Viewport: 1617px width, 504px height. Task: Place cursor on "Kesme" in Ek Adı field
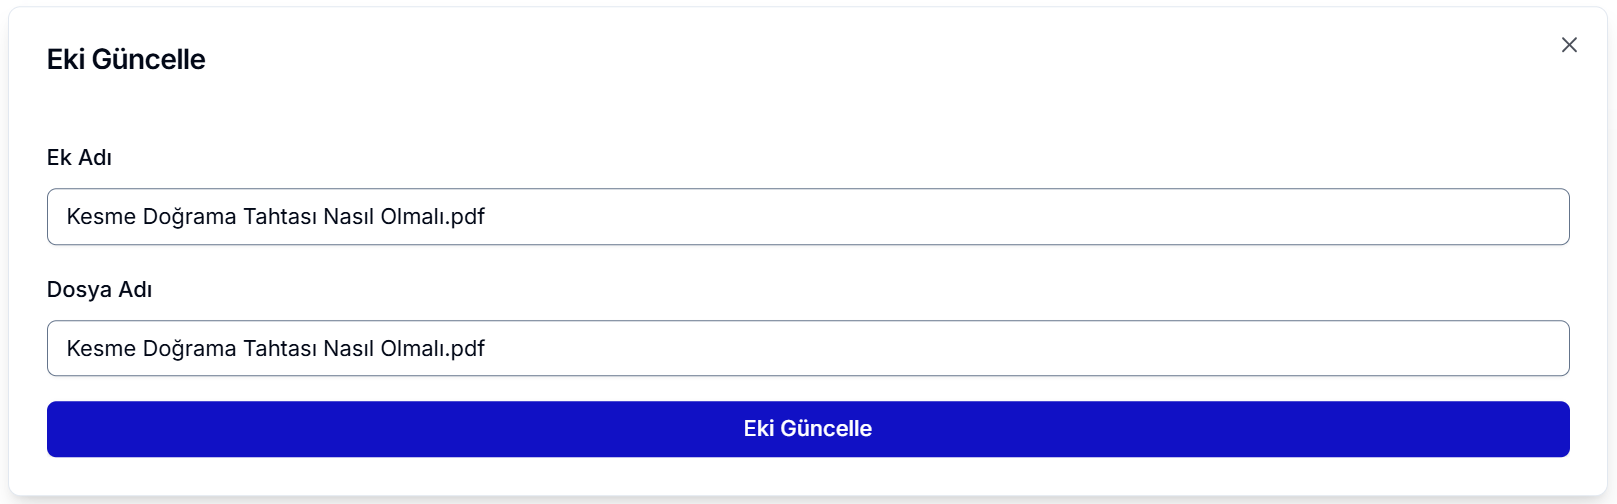tap(101, 217)
